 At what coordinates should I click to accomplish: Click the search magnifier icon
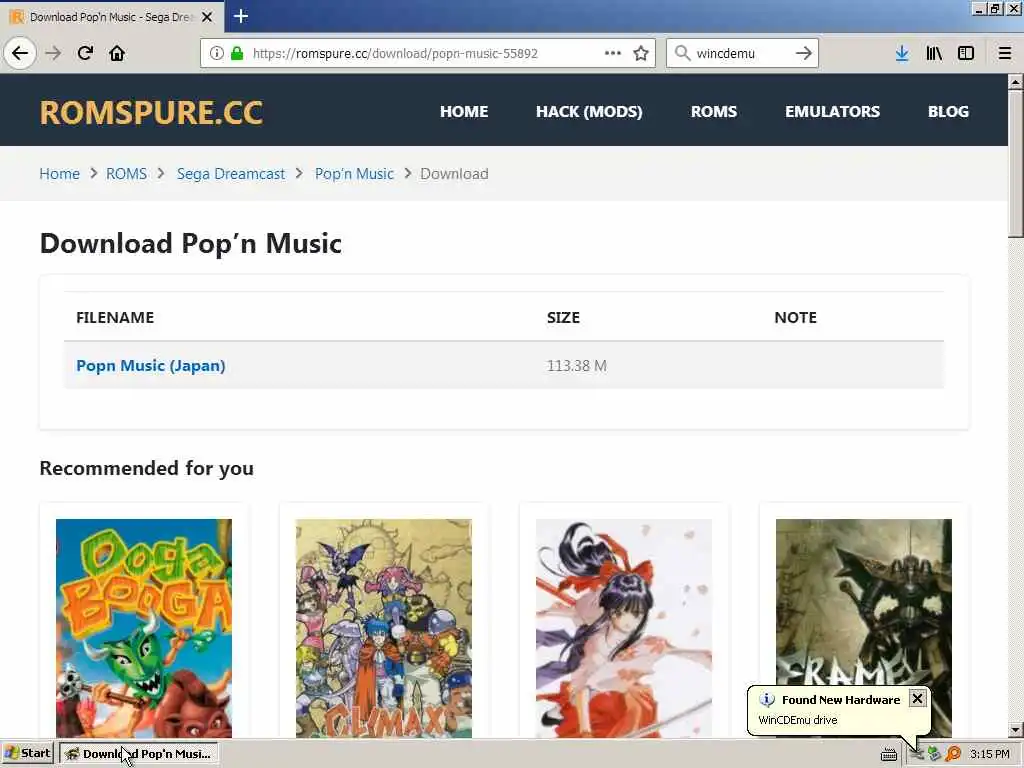click(x=682, y=53)
